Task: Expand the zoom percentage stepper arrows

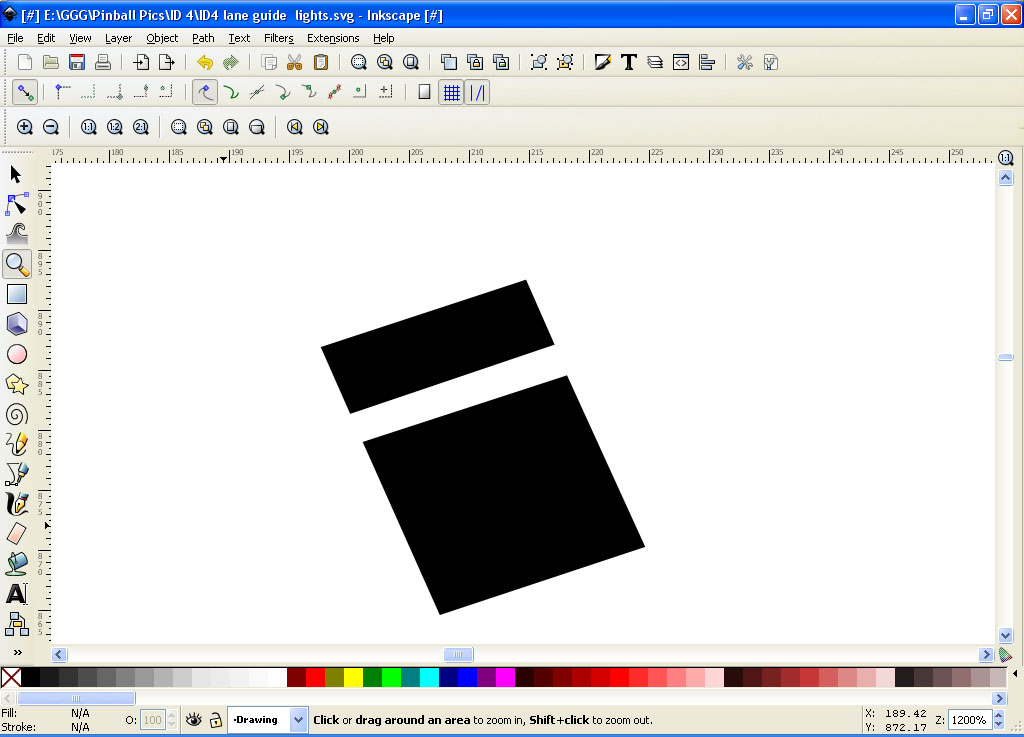Action: point(997,720)
